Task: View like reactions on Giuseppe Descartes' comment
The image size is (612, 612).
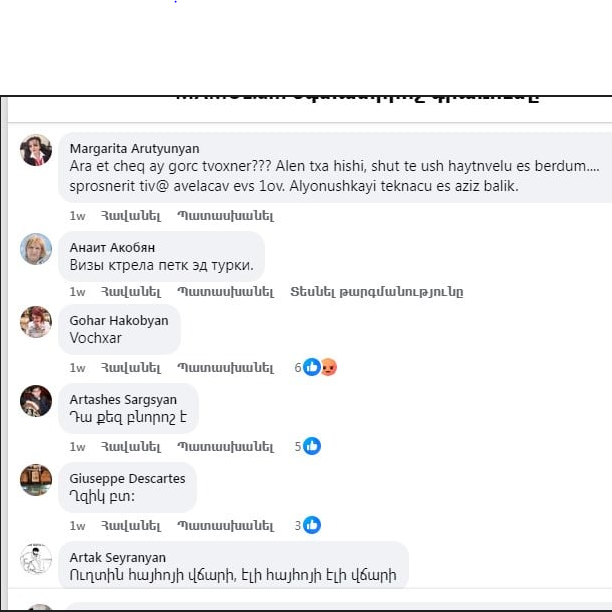Action: [312, 525]
